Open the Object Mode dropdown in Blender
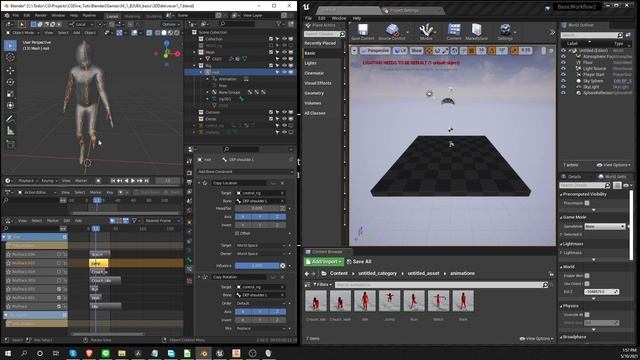The height and width of the screenshot is (360, 640). point(24,33)
